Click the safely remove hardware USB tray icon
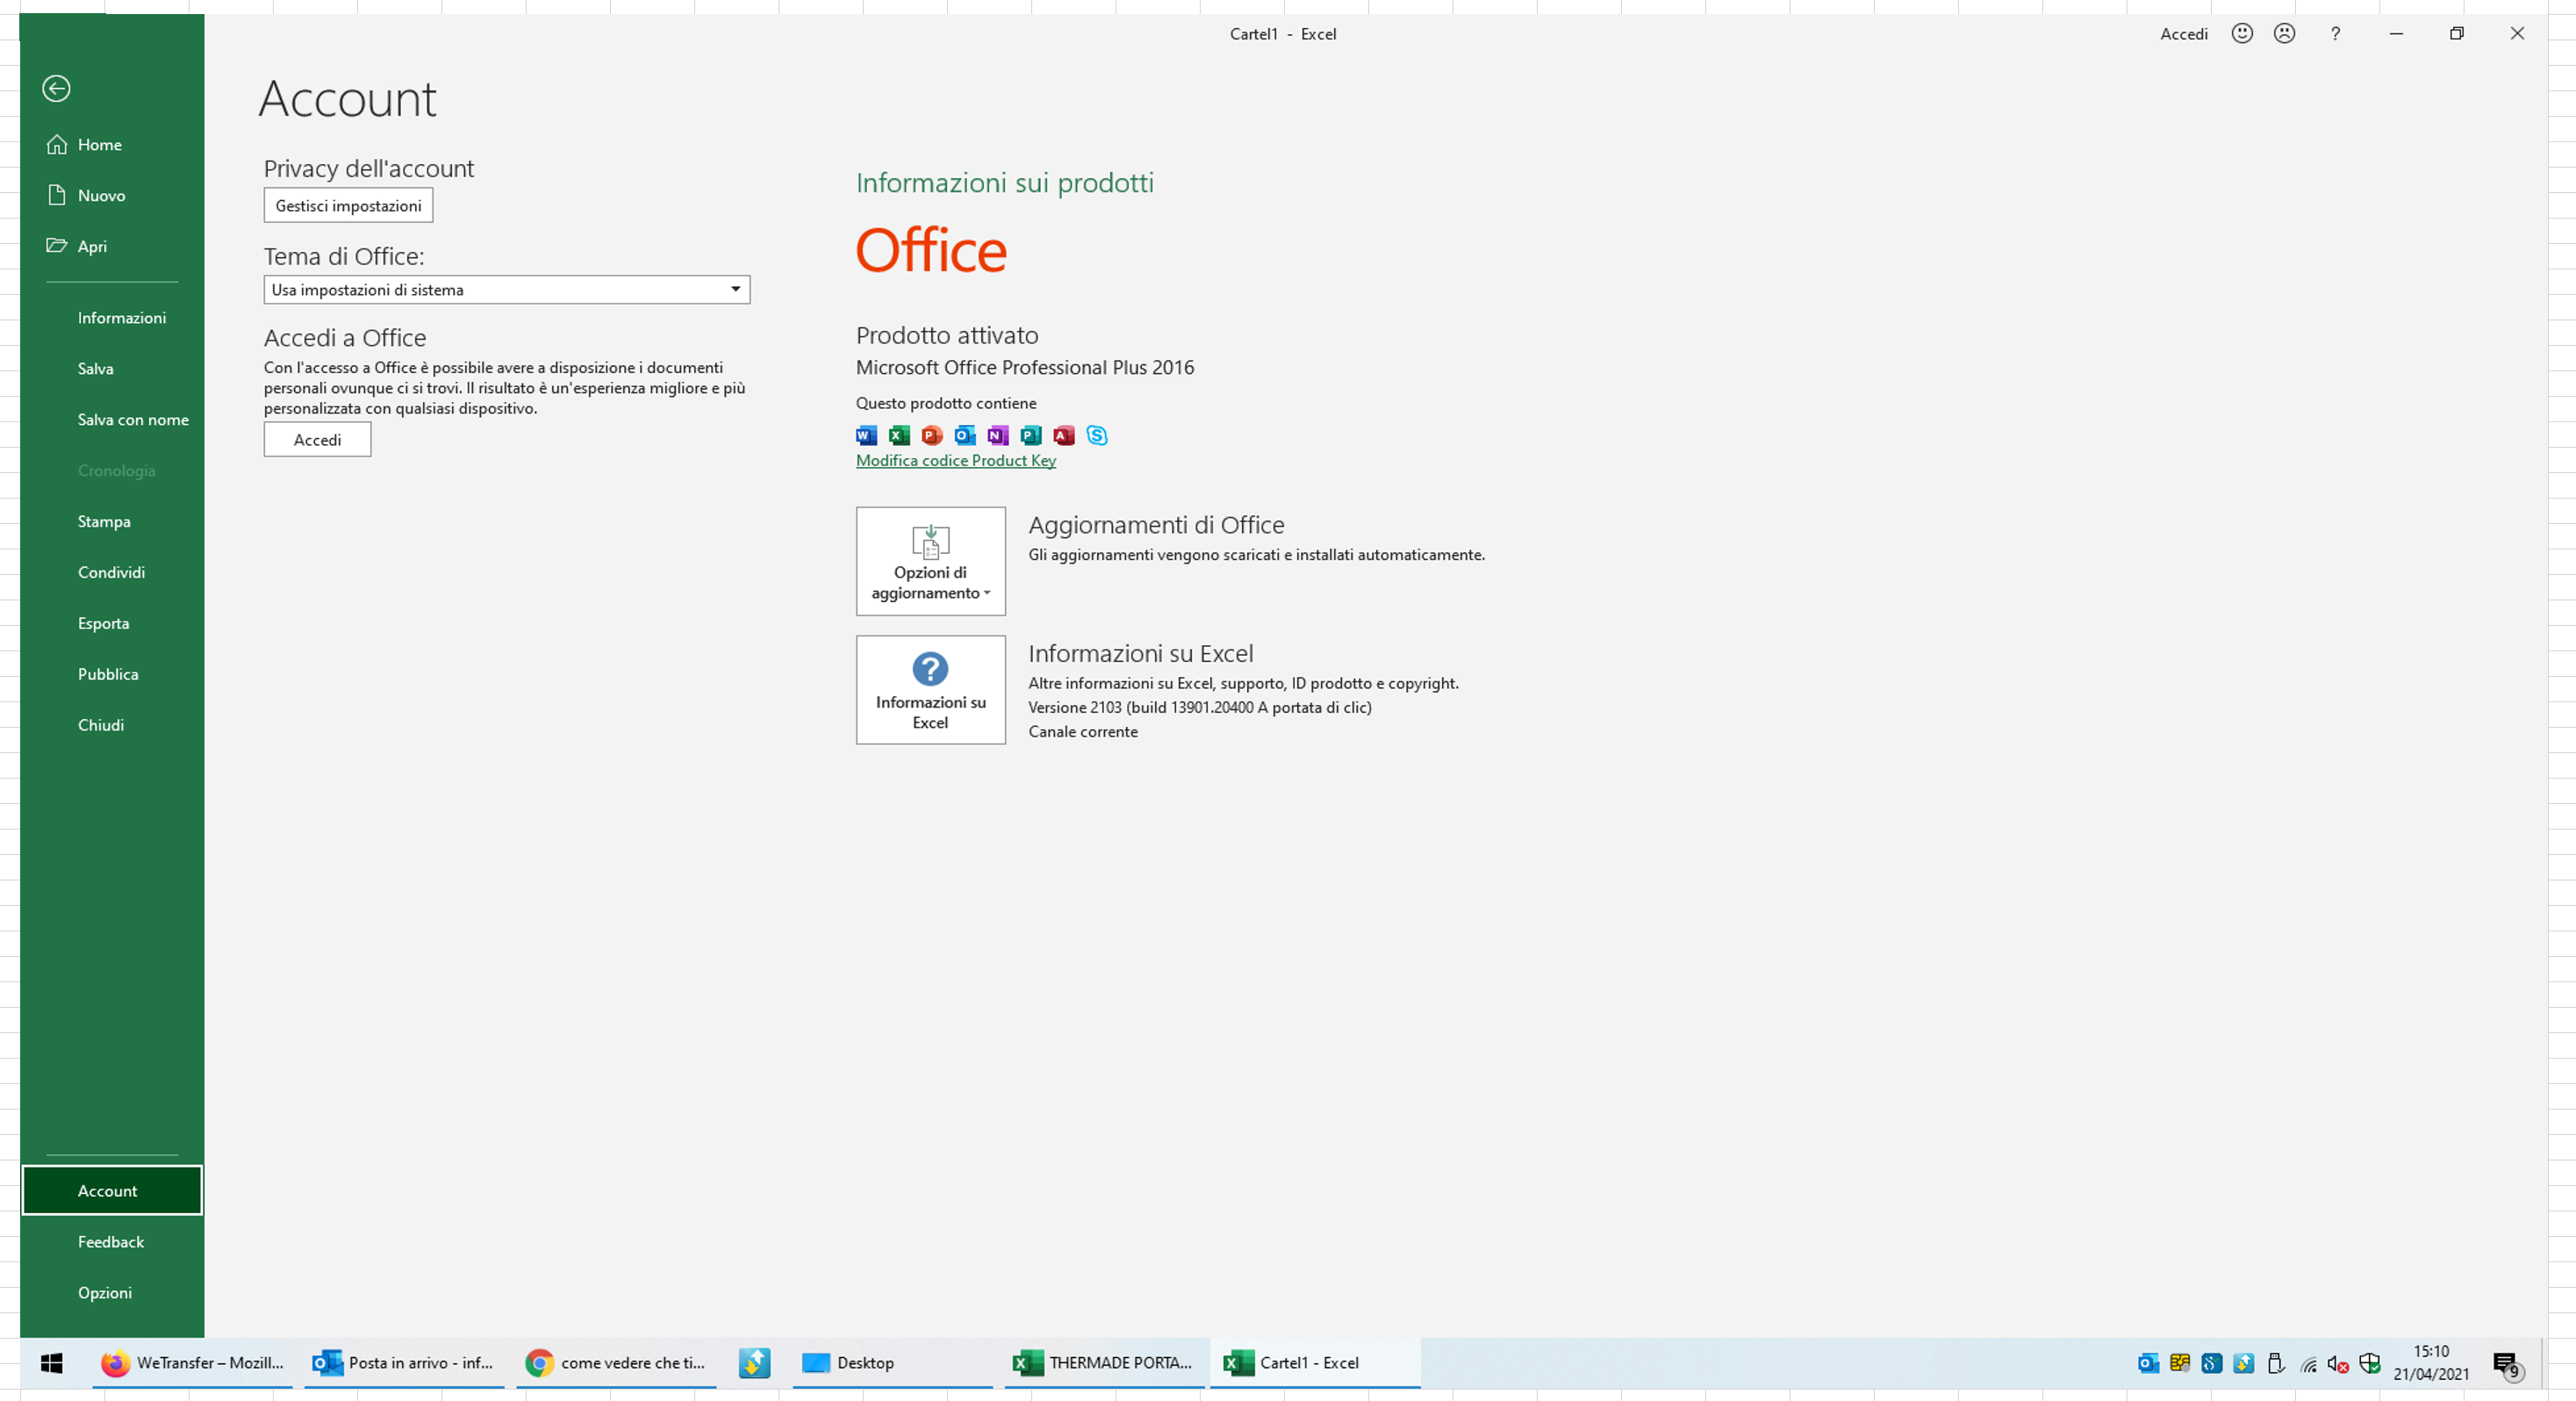Screen dimensions: 2576x1401 [x=2275, y=1363]
